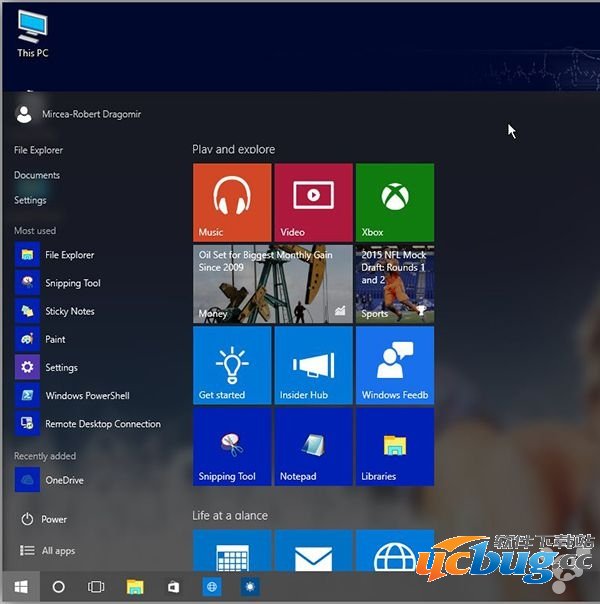600x604 pixels.
Task: Open the globe browser on taskbar
Action: point(212,587)
